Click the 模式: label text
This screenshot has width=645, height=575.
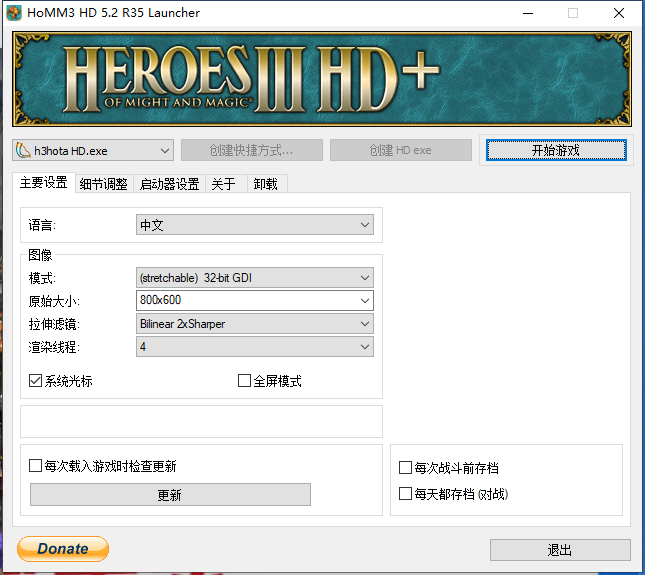(x=42, y=278)
